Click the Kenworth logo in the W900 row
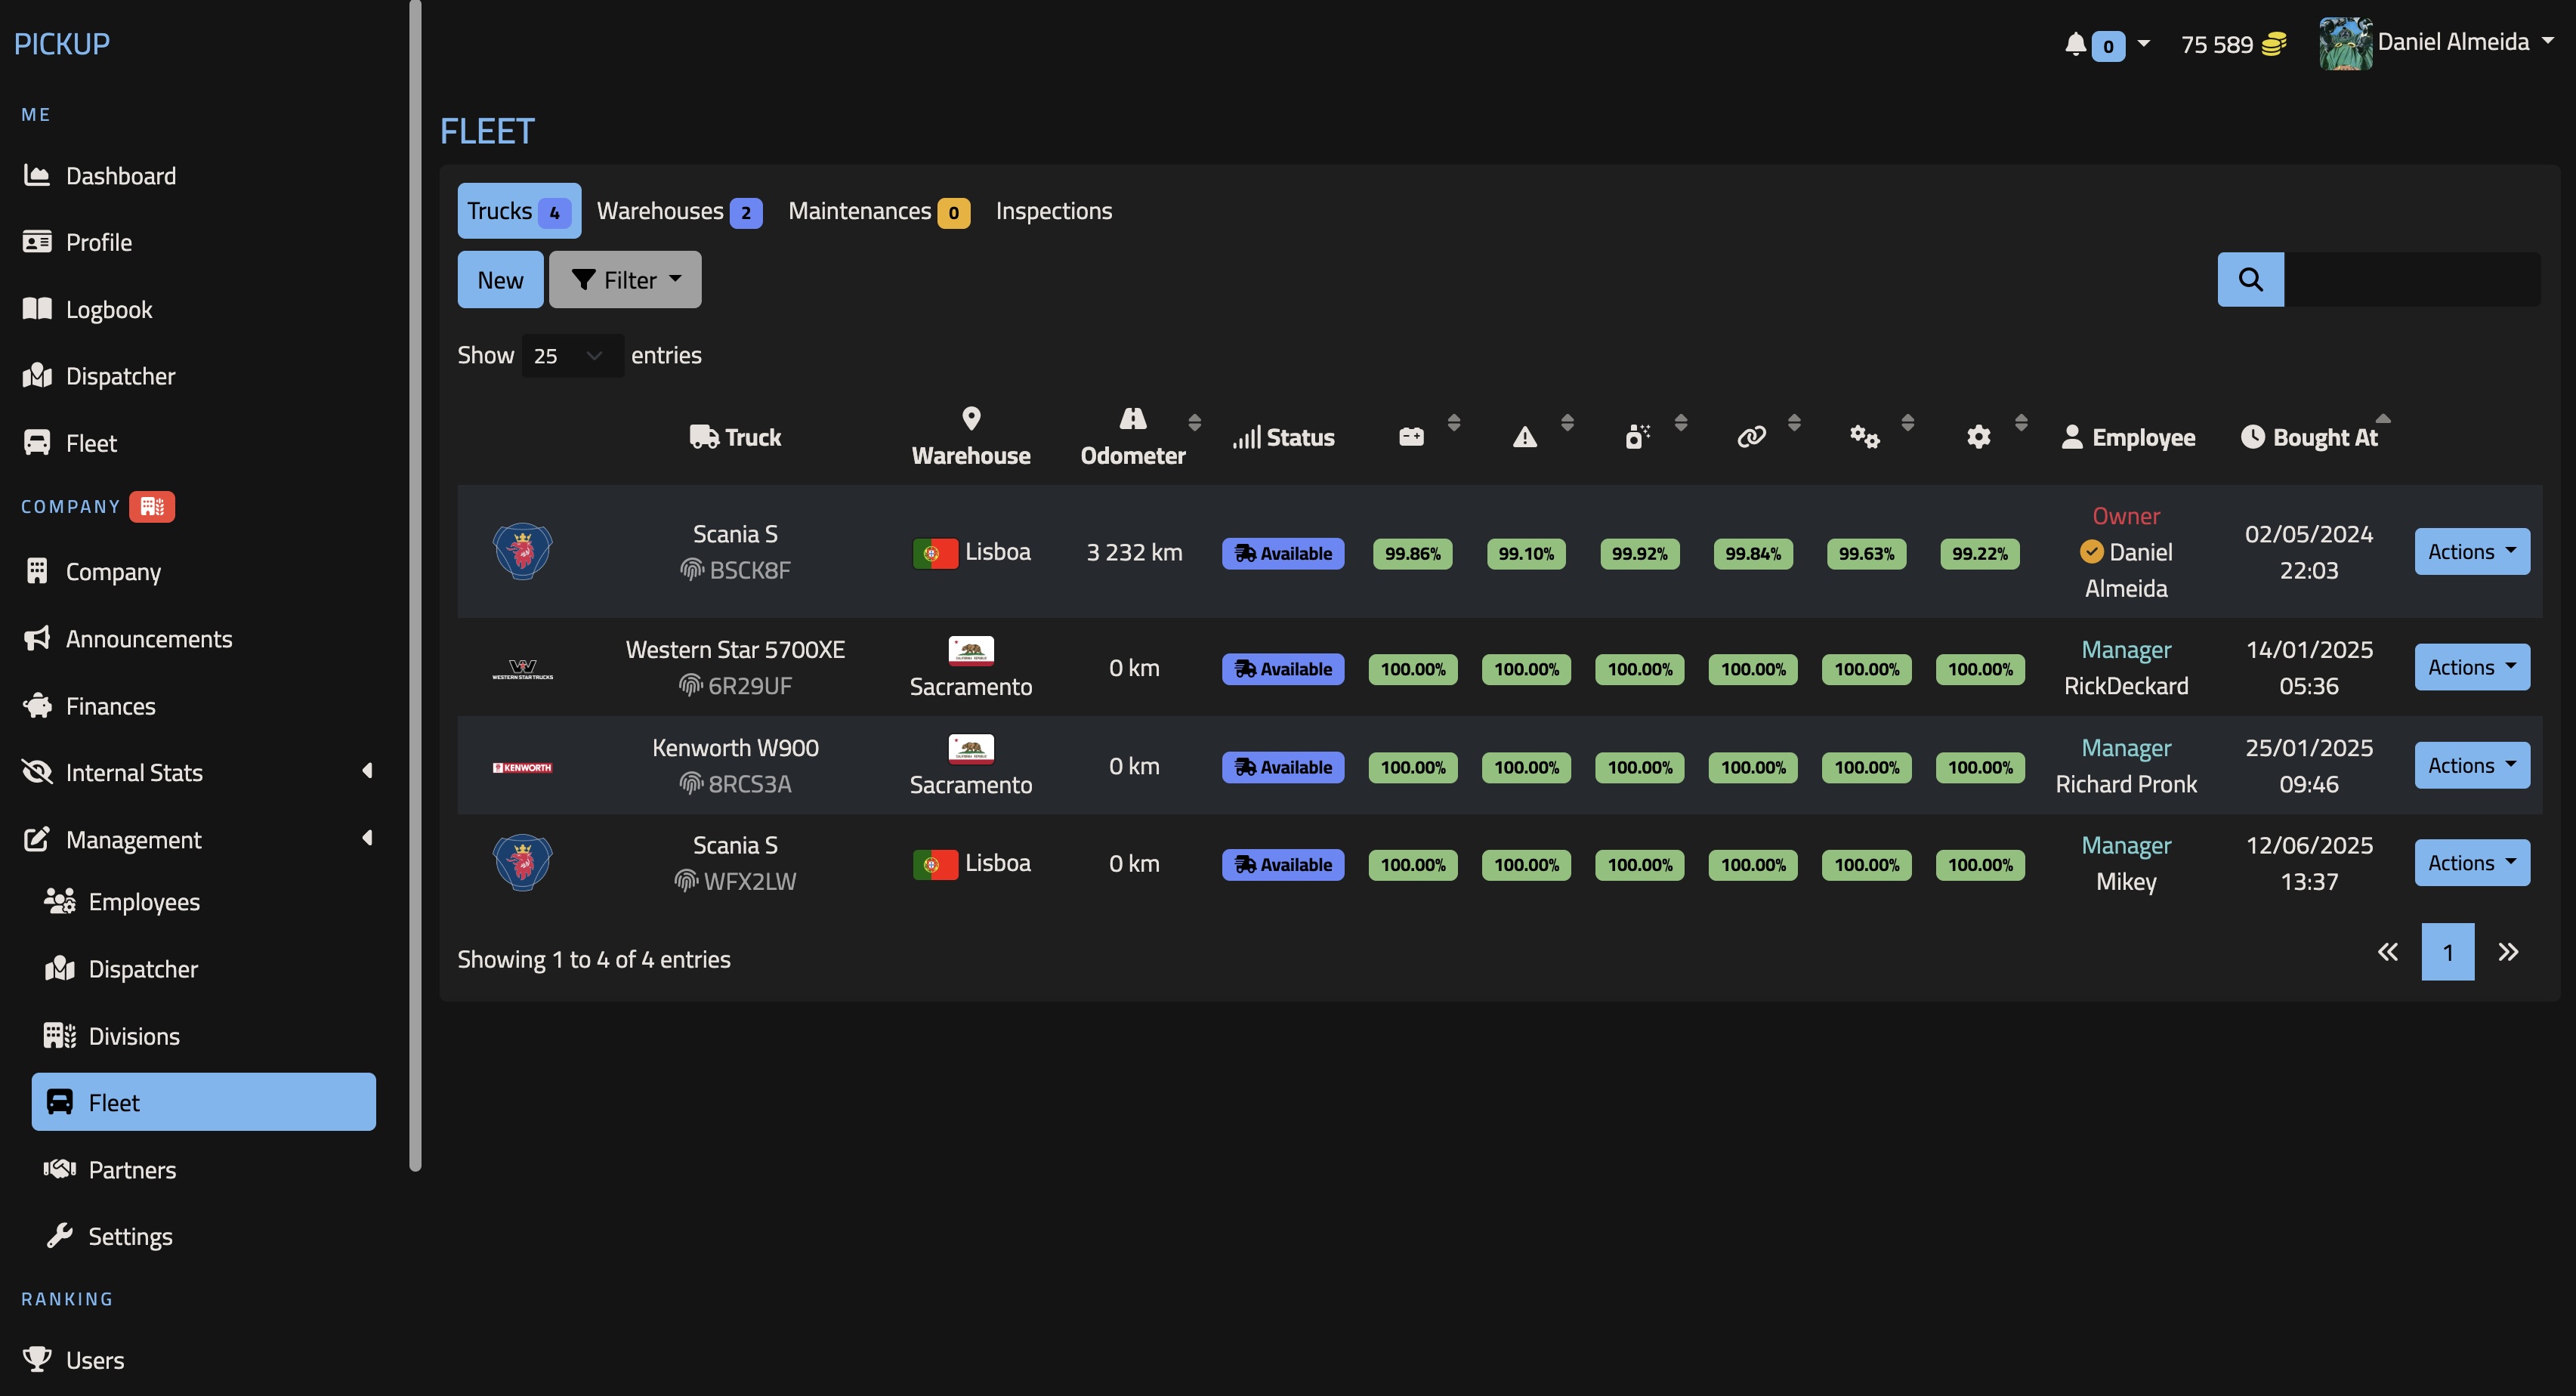 (522, 767)
